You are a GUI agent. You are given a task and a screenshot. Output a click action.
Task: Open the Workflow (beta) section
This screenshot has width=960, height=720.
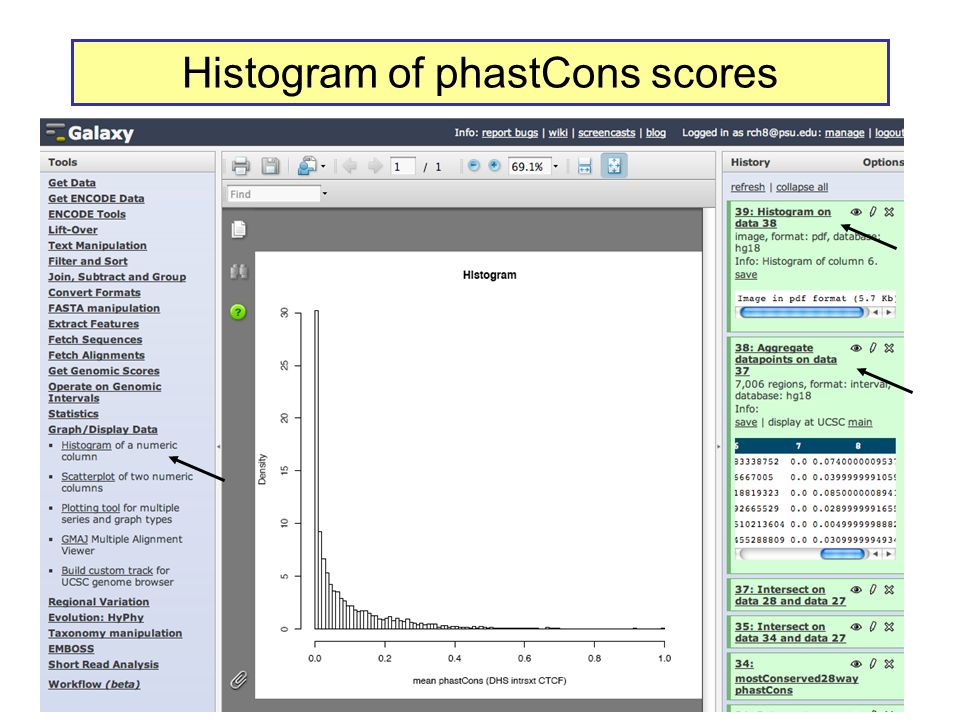(x=94, y=684)
